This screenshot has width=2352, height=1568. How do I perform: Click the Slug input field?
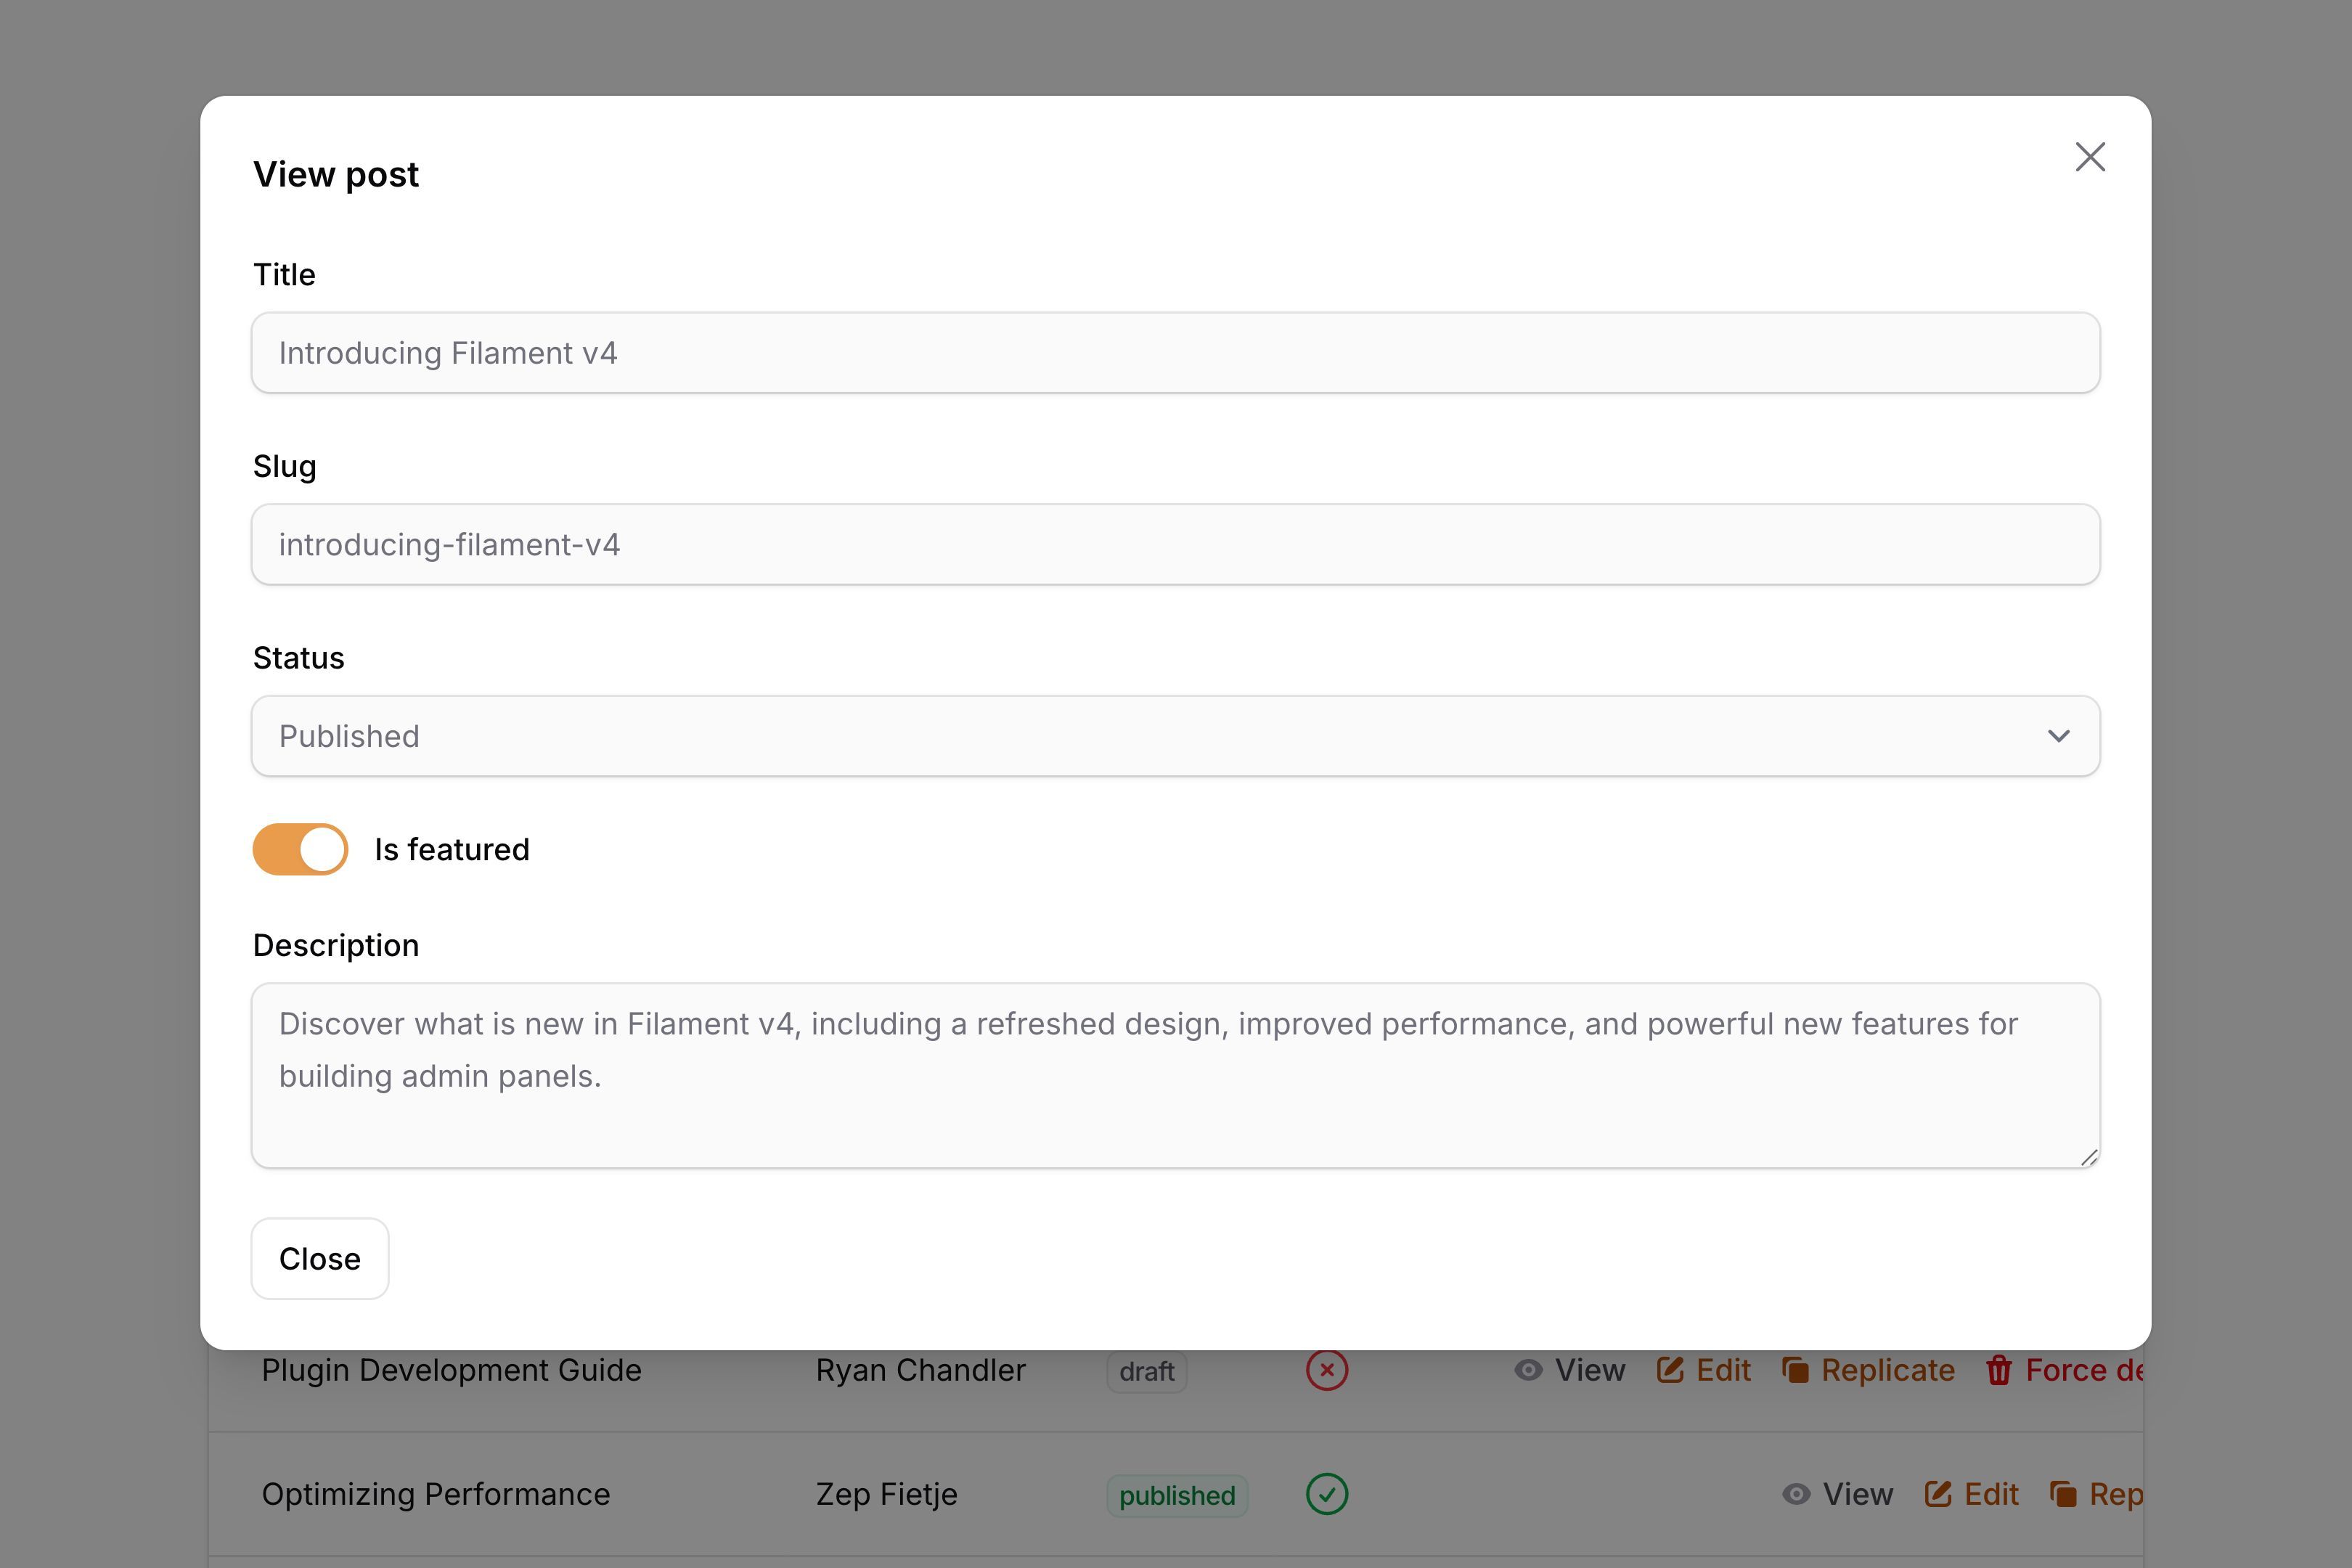pos(1175,544)
